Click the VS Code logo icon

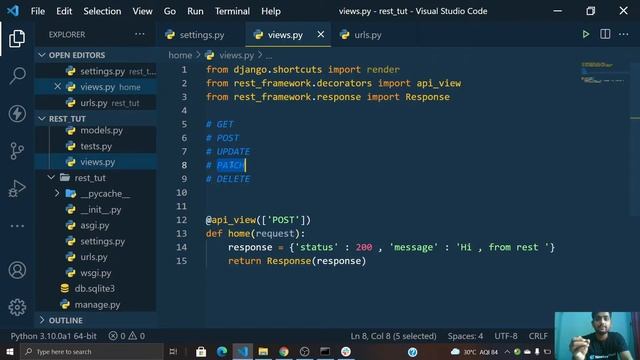point(13,11)
